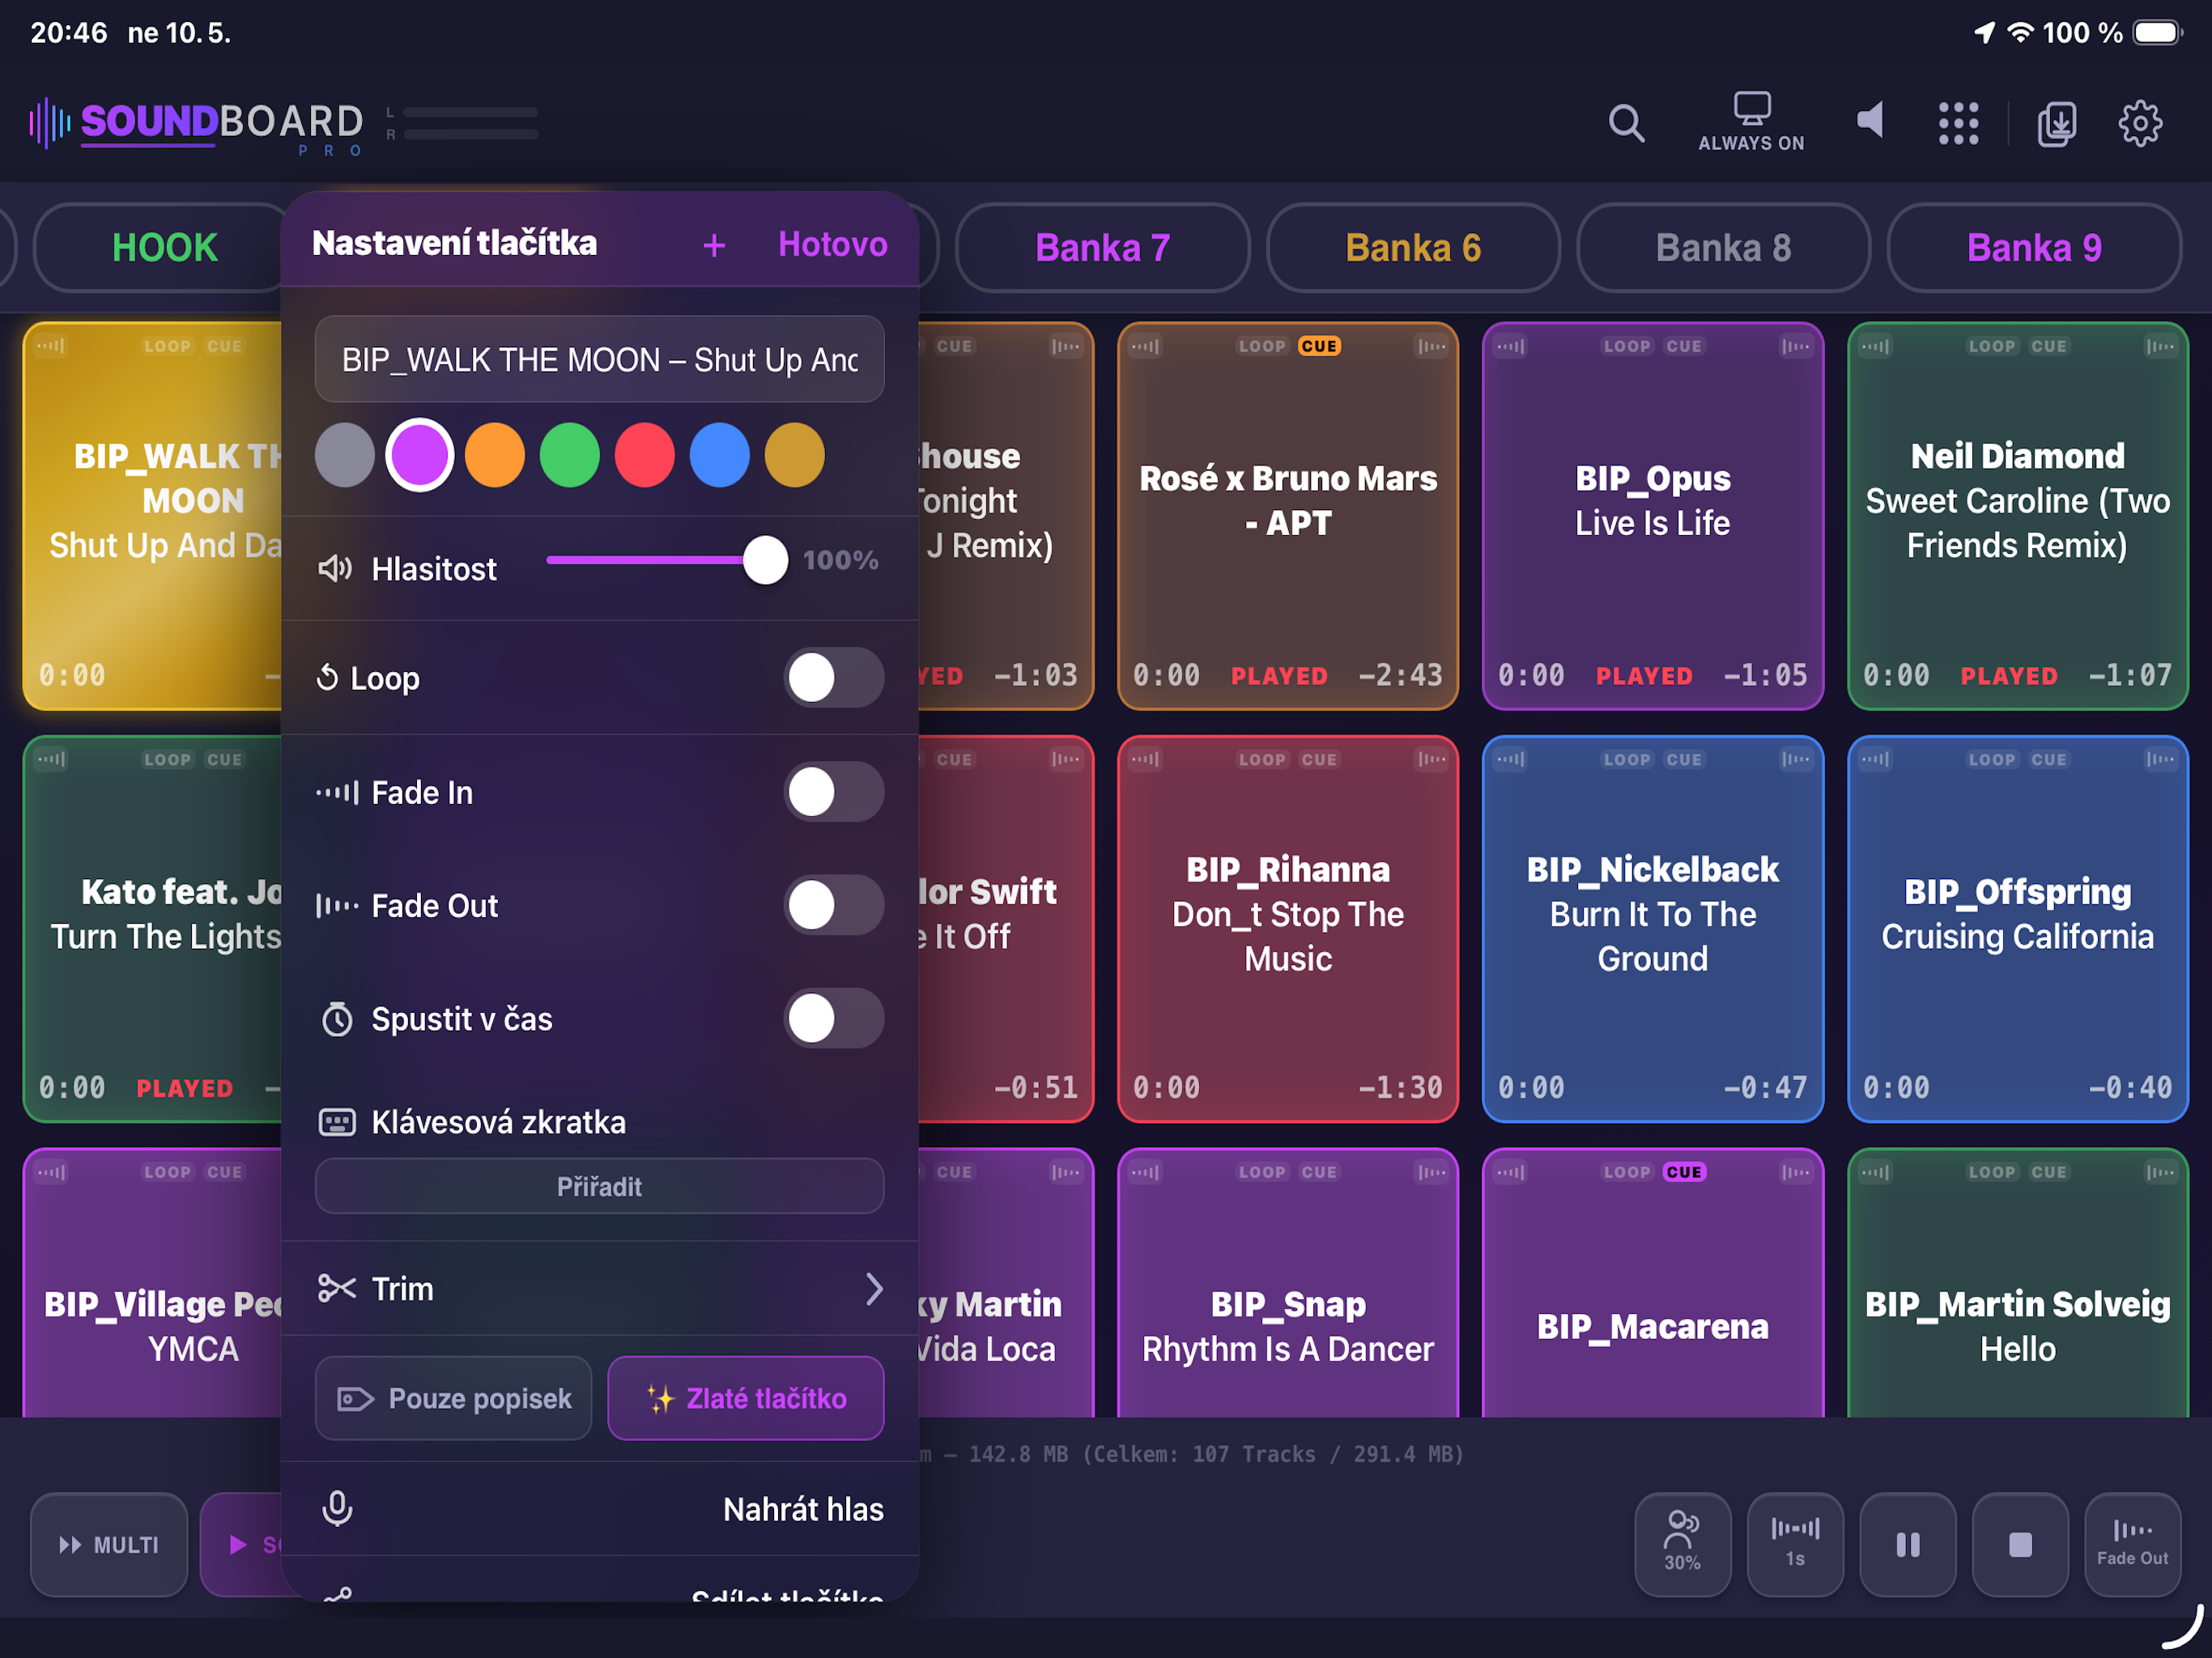
Task: Turn on the Spustit v čas switch
Action: (x=834, y=1018)
